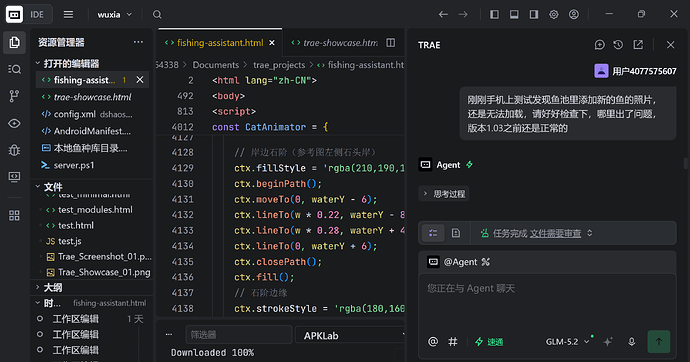
Task: Start voice input with microphone icon
Action: pyautogui.click(x=631, y=342)
